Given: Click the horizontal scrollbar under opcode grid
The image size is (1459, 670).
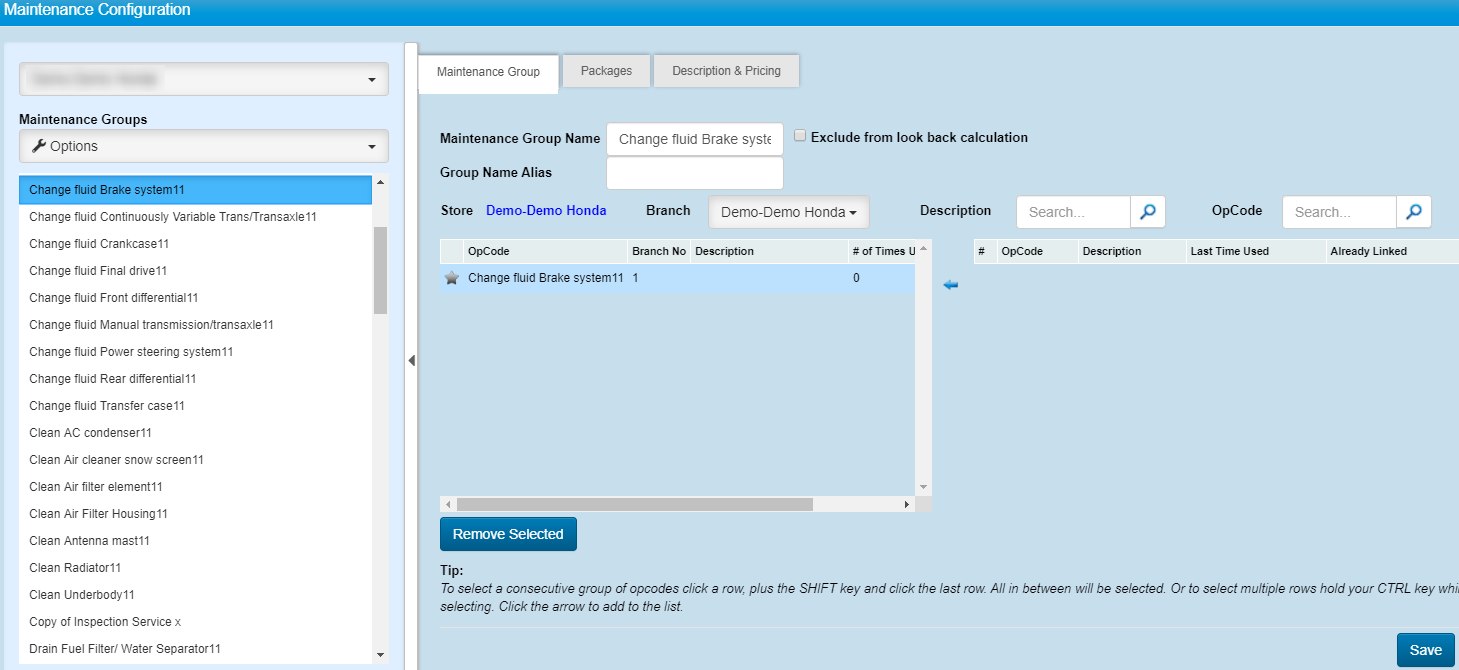Looking at the screenshot, I should pyautogui.click(x=634, y=505).
